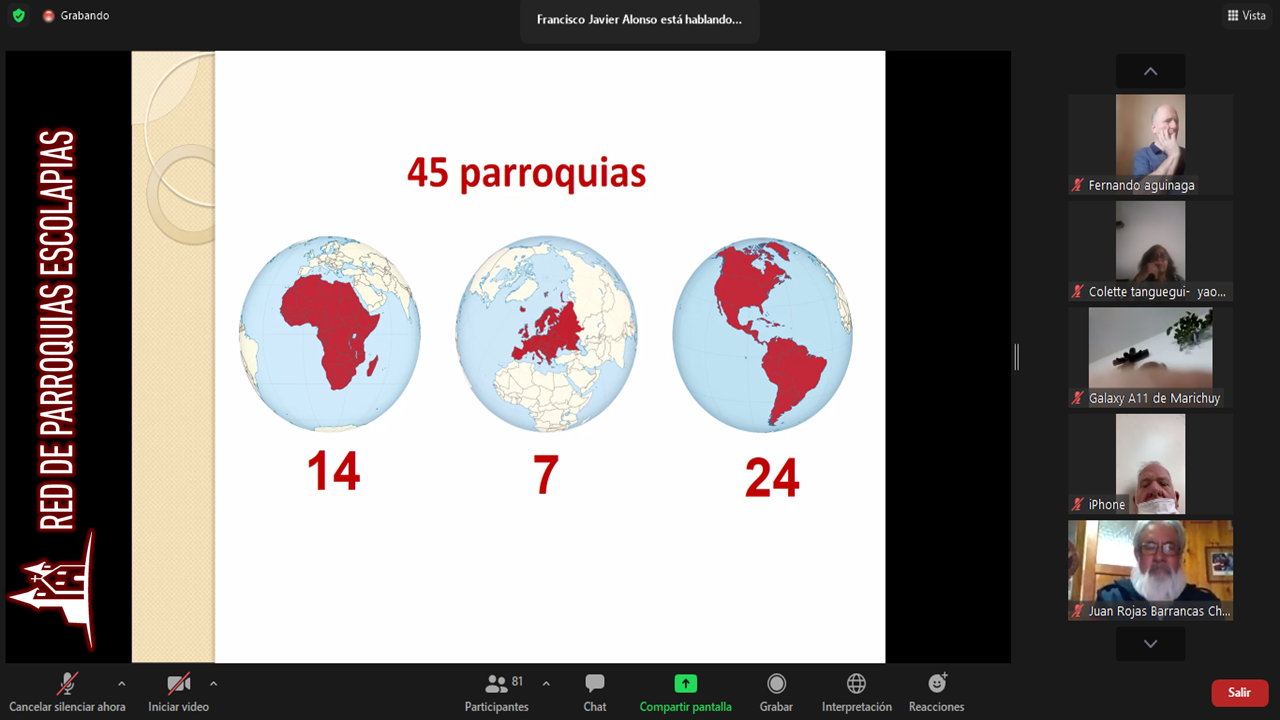Click the Grabar record icon
The image size is (1280, 720).
tap(776, 684)
